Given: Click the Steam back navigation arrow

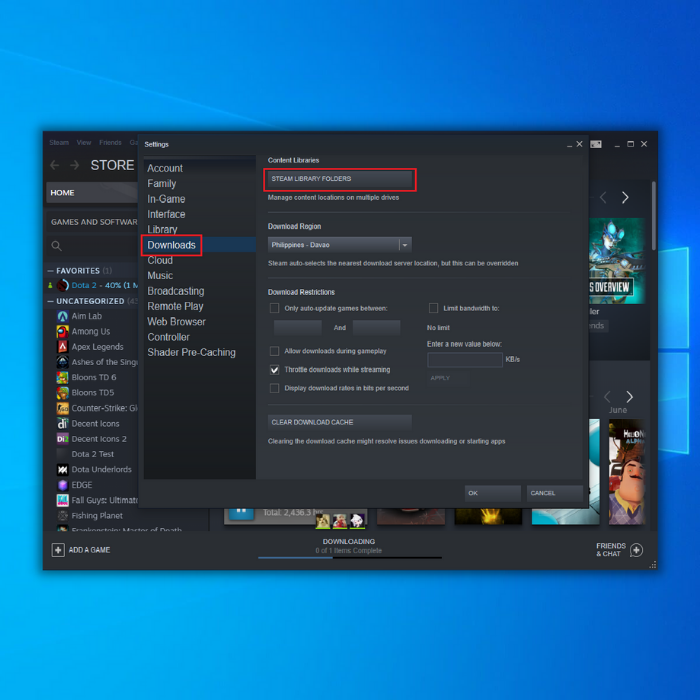Looking at the screenshot, I should (x=54, y=166).
